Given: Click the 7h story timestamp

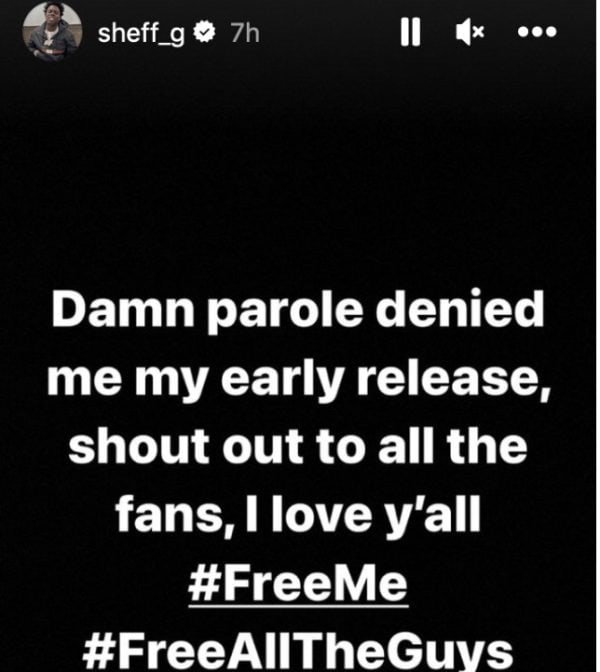Looking at the screenshot, I should [245, 33].
